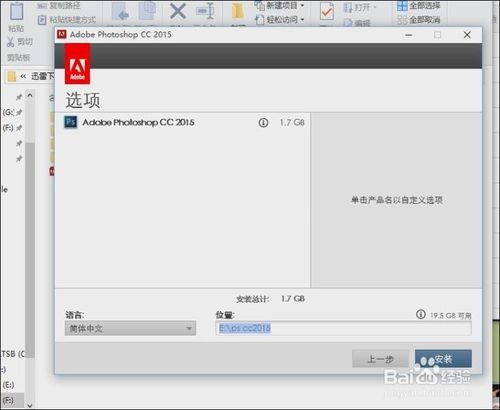
Task: Click Select all (全部选择) in Explorer ribbon
Action: point(419,5)
